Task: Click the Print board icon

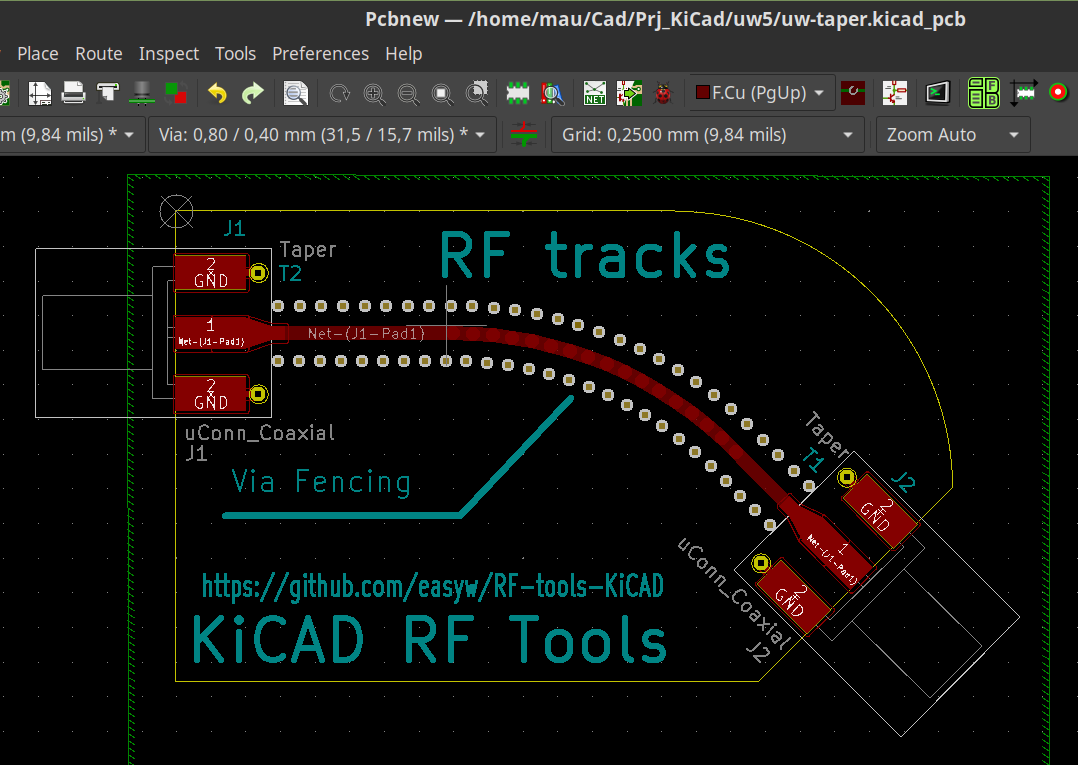Action: coord(73,94)
